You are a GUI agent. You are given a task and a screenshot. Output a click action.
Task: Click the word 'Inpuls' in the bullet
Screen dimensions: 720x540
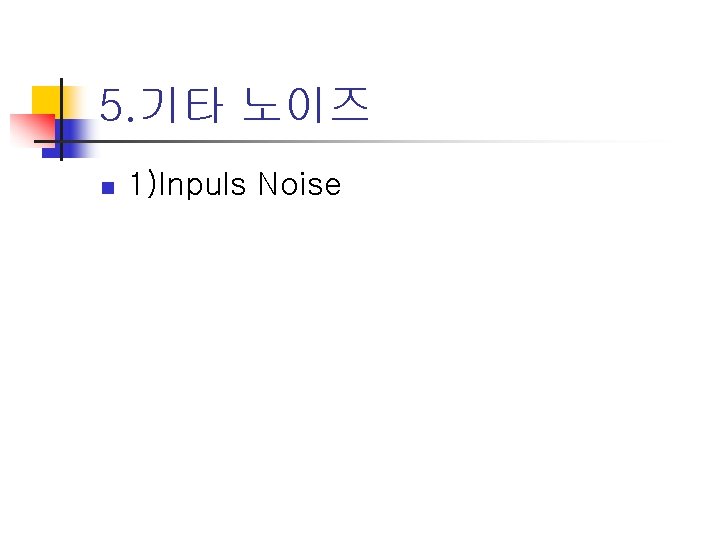click(x=204, y=185)
